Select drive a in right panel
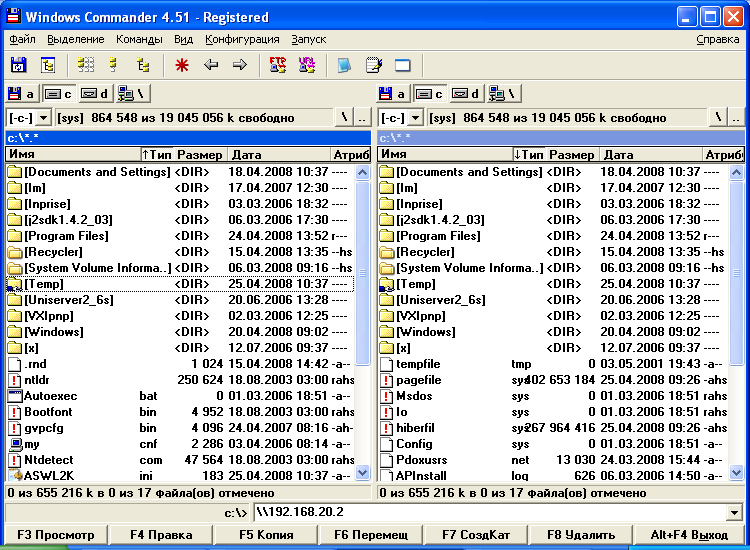Image resolution: width=750 pixels, height=550 pixels. point(394,94)
